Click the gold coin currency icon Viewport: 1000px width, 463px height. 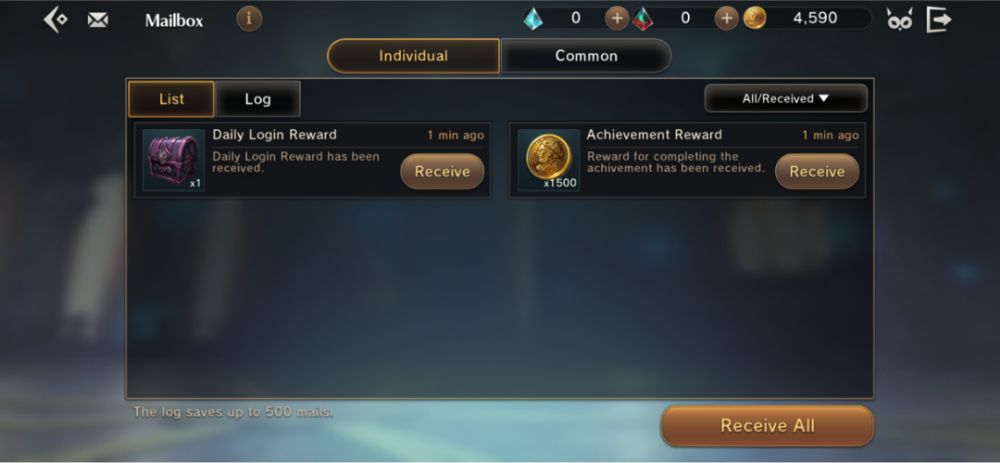click(754, 18)
